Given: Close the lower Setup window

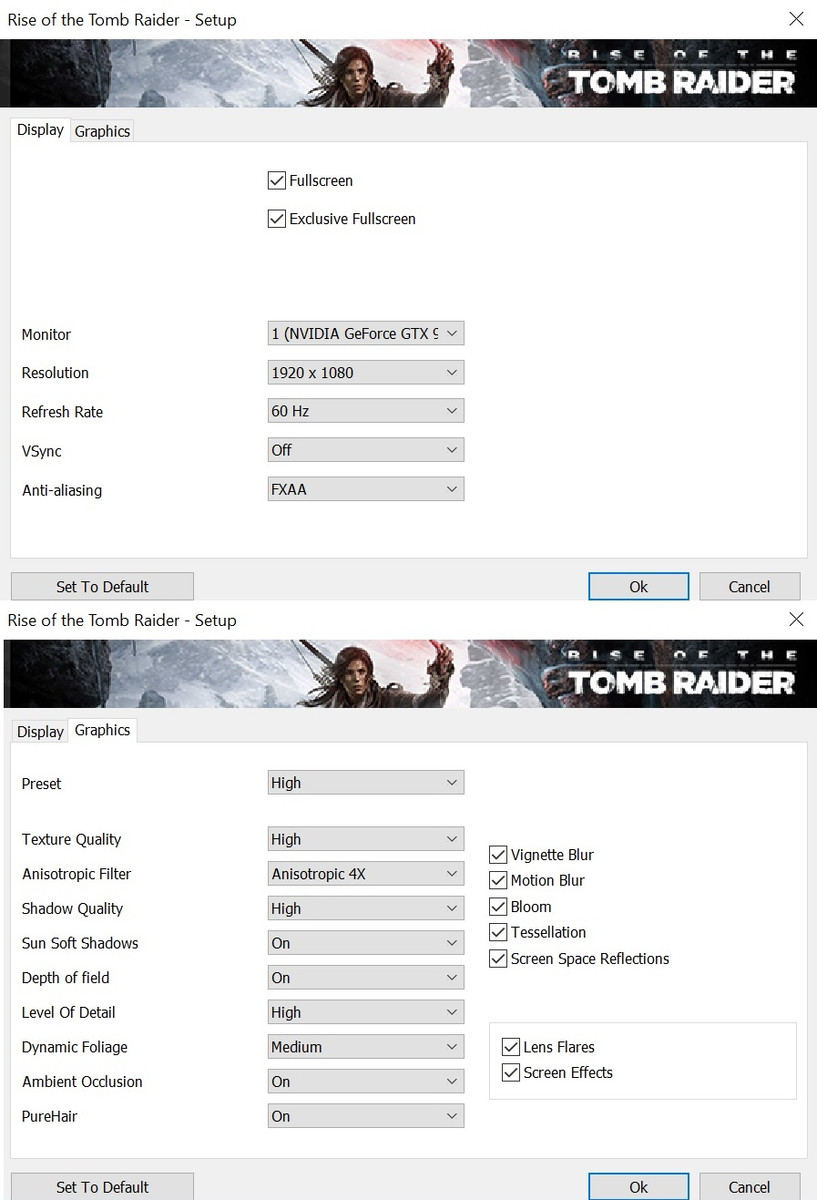Looking at the screenshot, I should coord(796,620).
